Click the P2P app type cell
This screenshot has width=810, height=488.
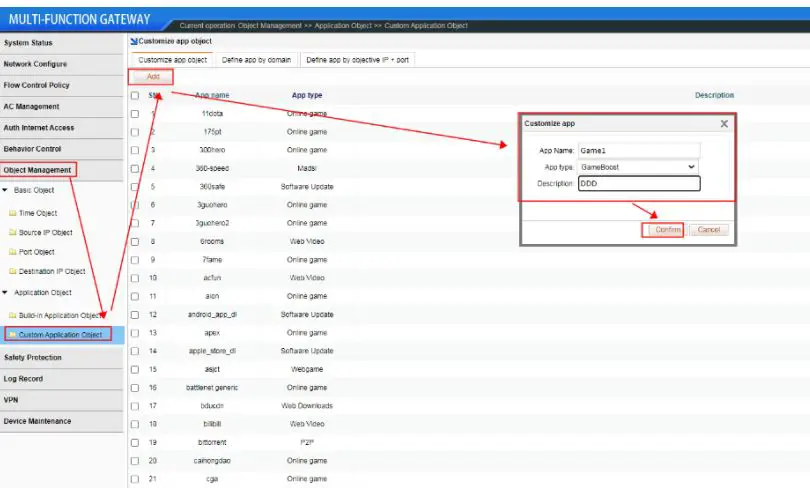click(307, 443)
